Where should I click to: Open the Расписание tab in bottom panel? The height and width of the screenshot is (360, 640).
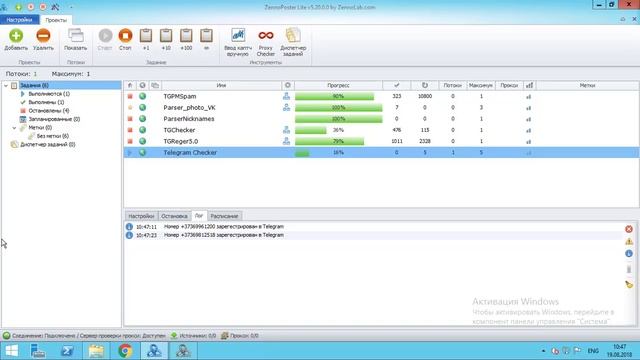(x=224, y=216)
